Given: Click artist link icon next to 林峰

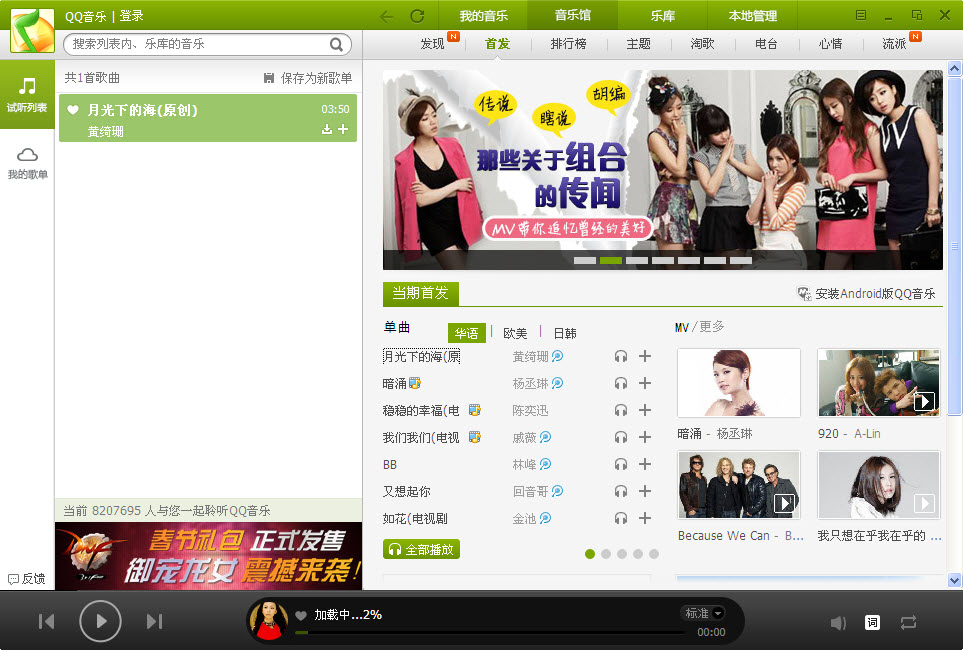Looking at the screenshot, I should [545, 464].
